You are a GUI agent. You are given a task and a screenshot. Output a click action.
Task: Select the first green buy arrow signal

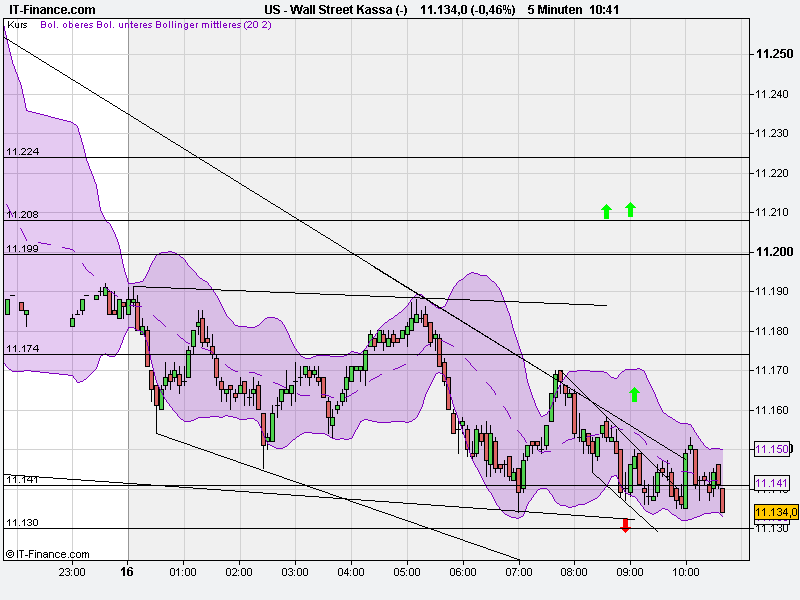tap(605, 211)
